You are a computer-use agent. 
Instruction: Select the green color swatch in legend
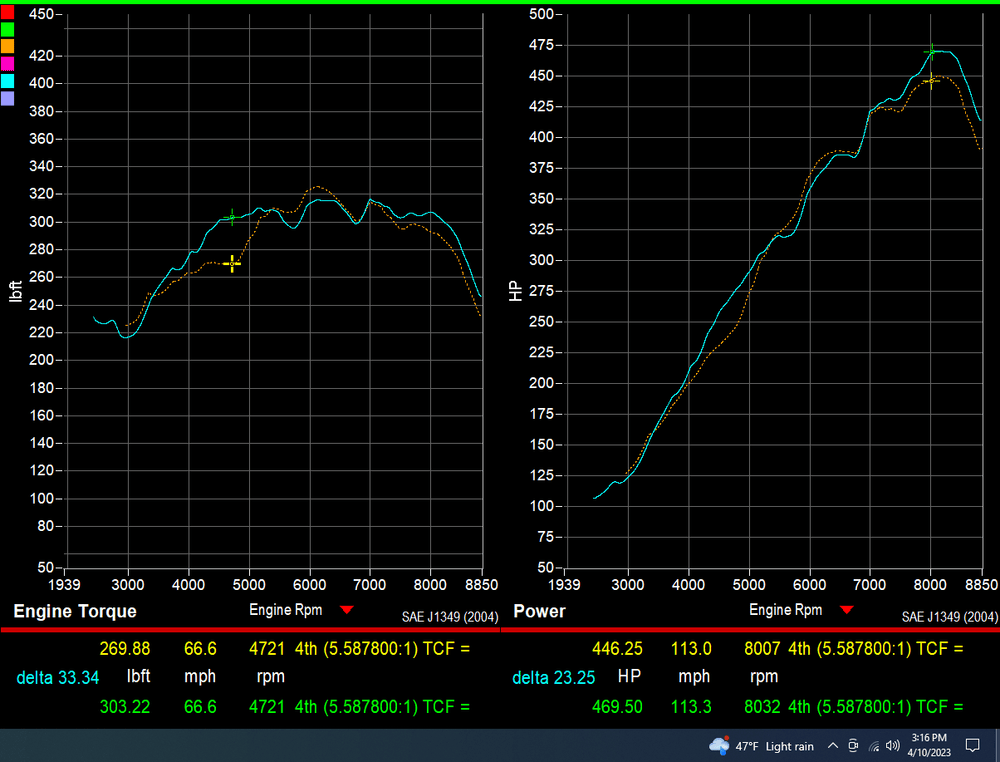click(x=7, y=29)
